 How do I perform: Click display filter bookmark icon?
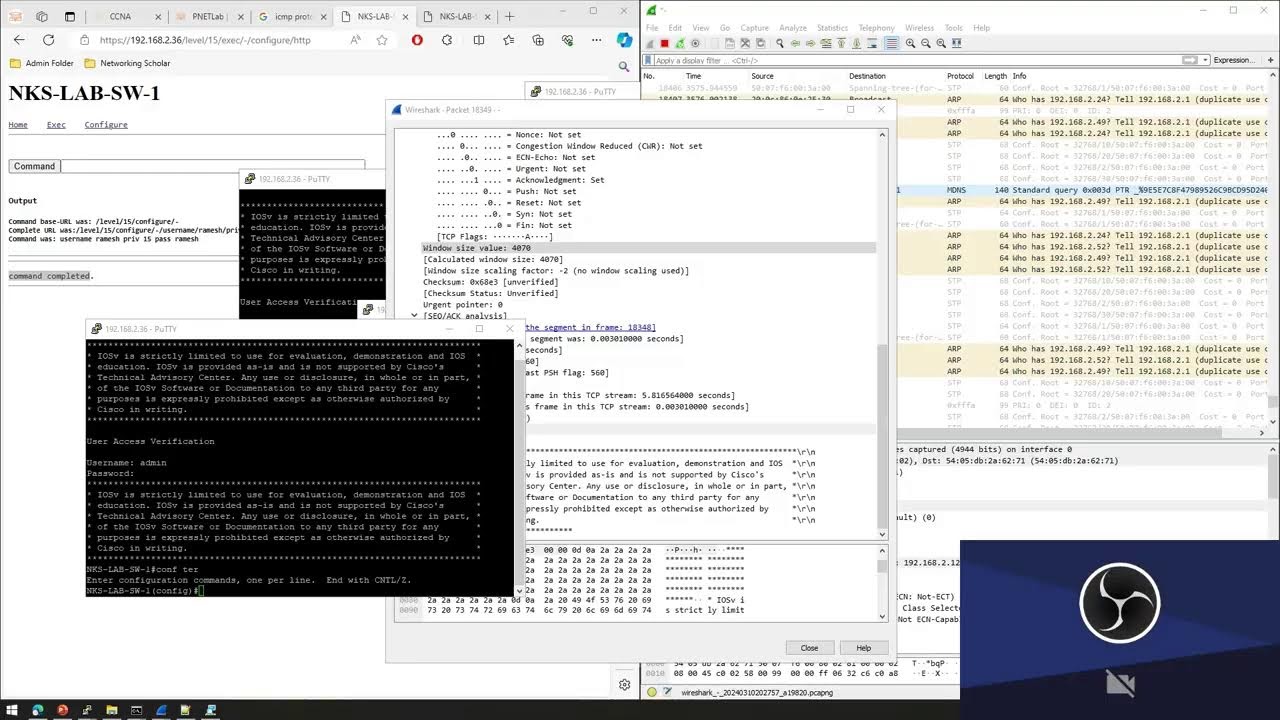[x=648, y=60]
